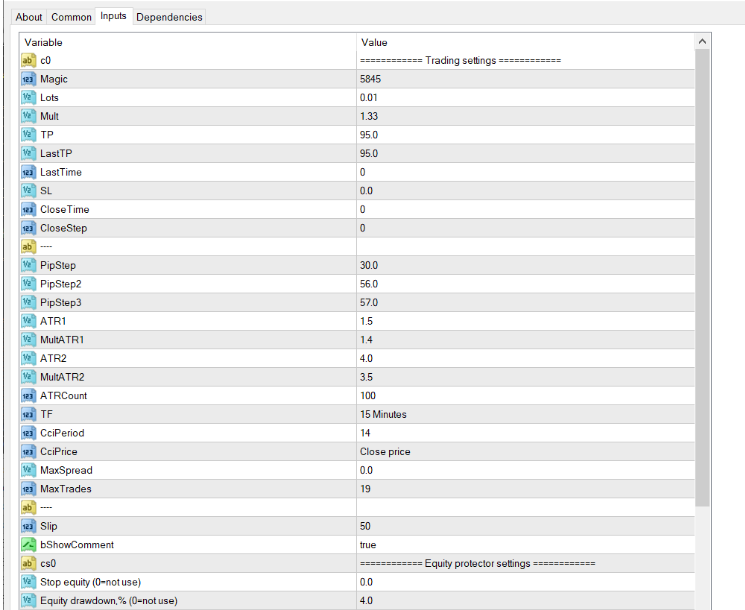Click the enum icon beside TF

point(29,414)
